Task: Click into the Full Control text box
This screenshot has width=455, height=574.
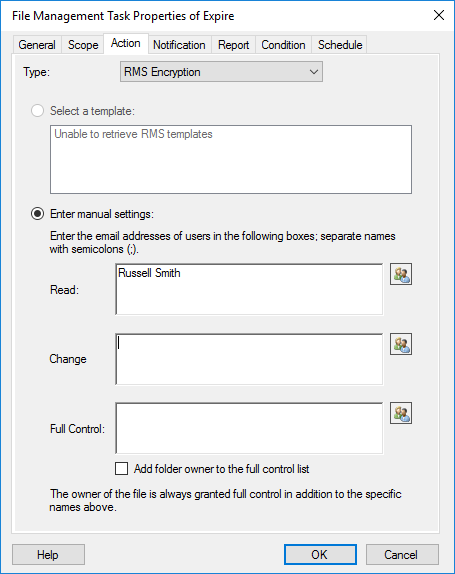Action: tap(249, 428)
